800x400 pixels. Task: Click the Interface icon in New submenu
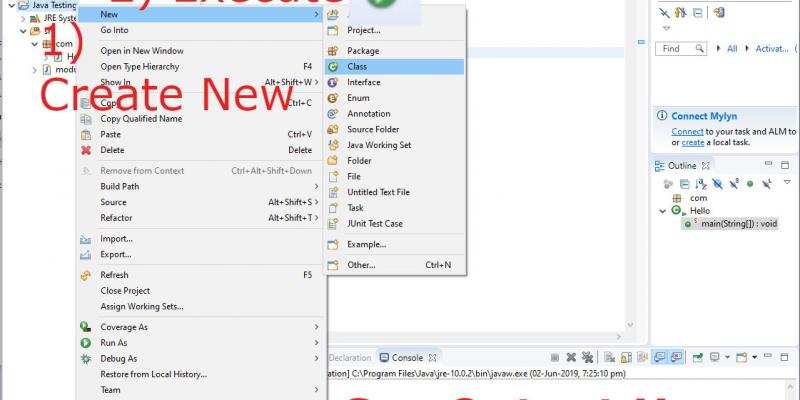click(x=333, y=82)
